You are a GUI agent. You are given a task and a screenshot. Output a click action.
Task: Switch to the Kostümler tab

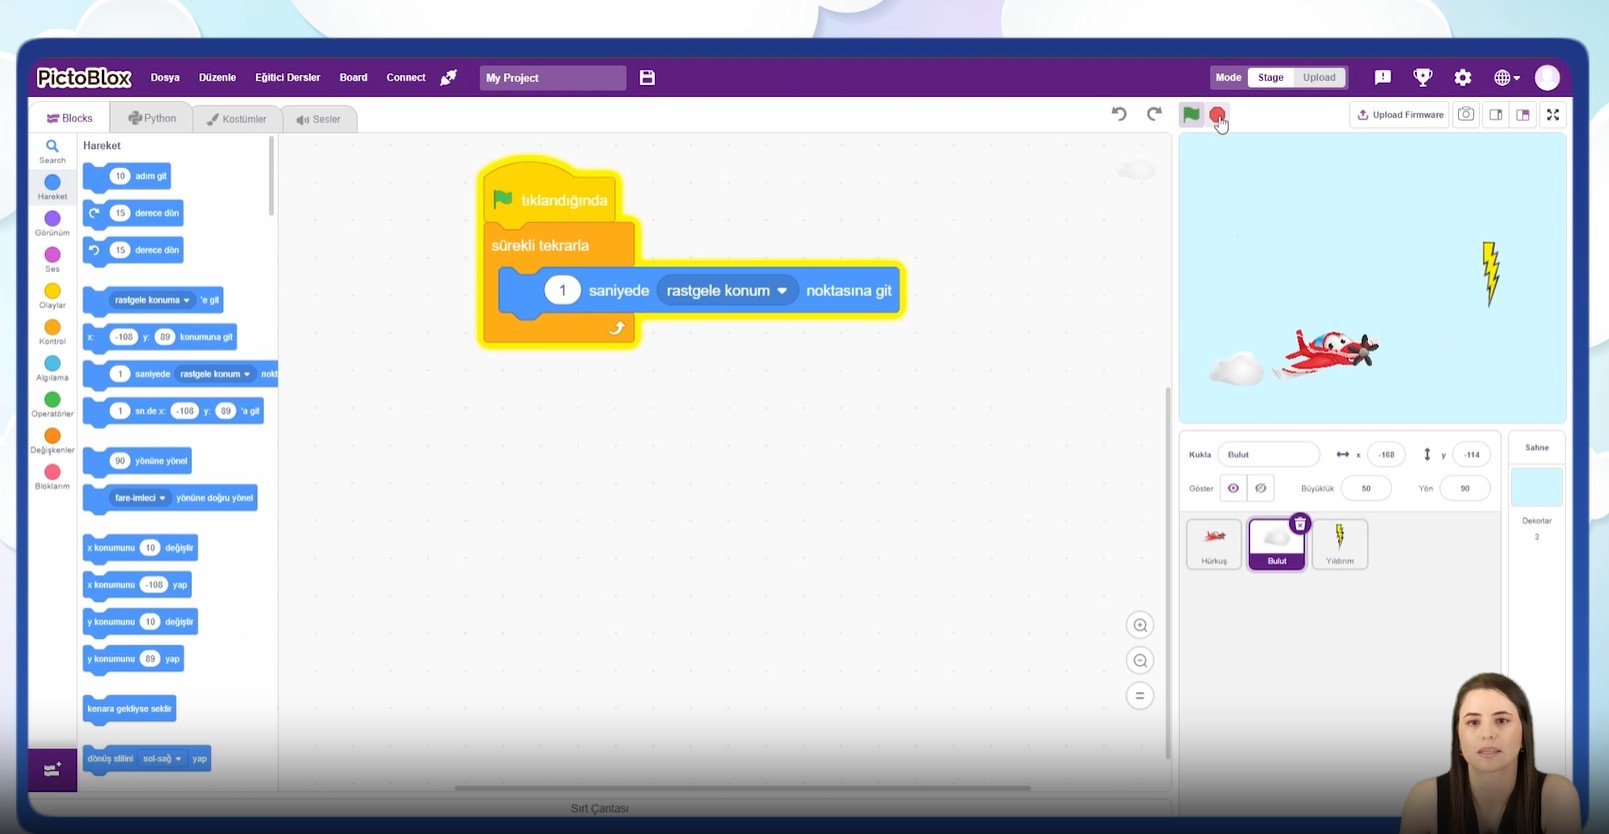[x=237, y=119]
